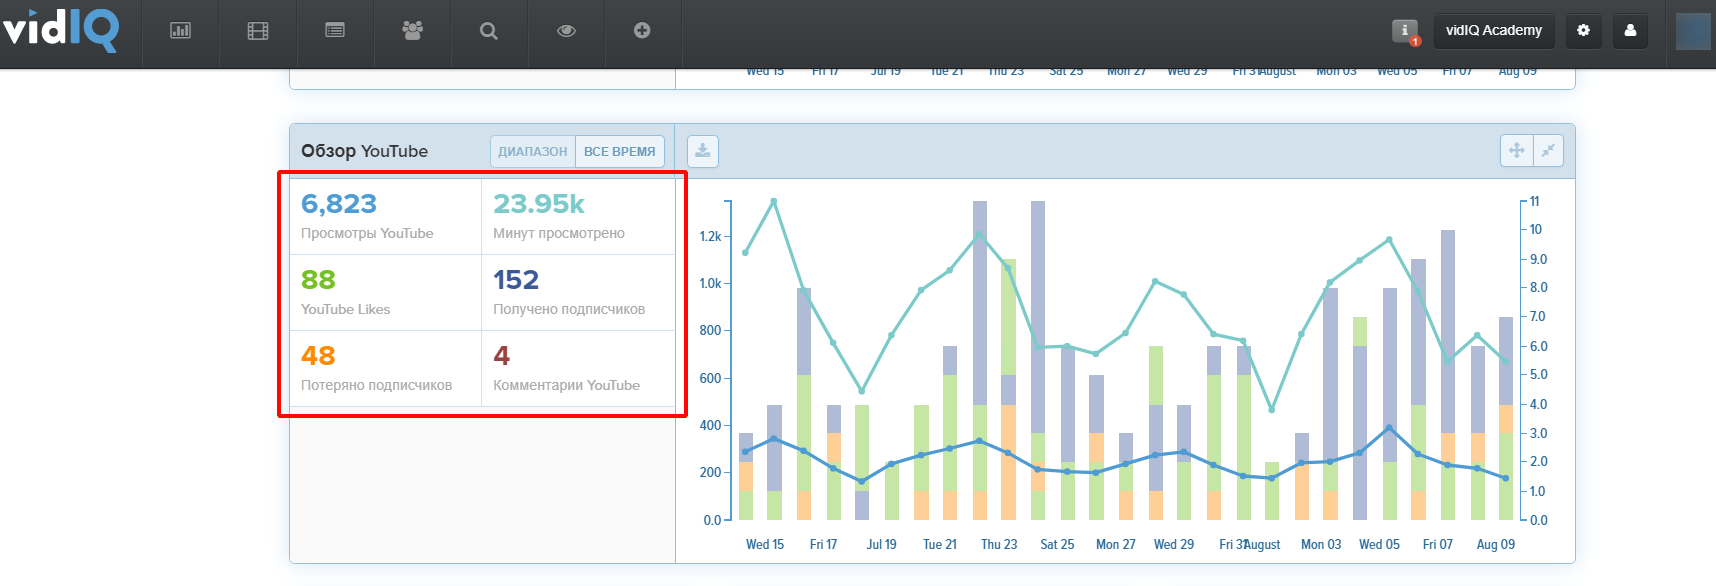Open the users group icon

412,31
